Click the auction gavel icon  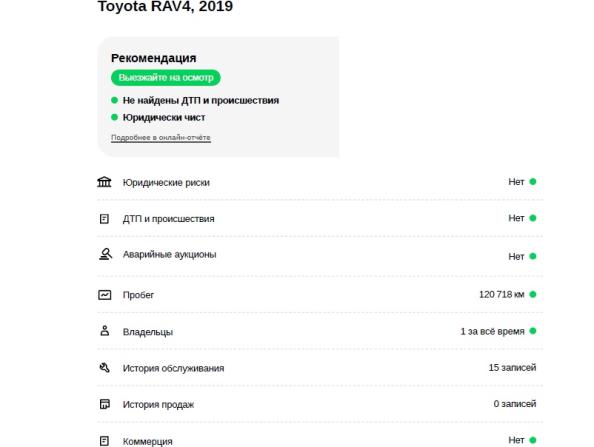coord(105,254)
